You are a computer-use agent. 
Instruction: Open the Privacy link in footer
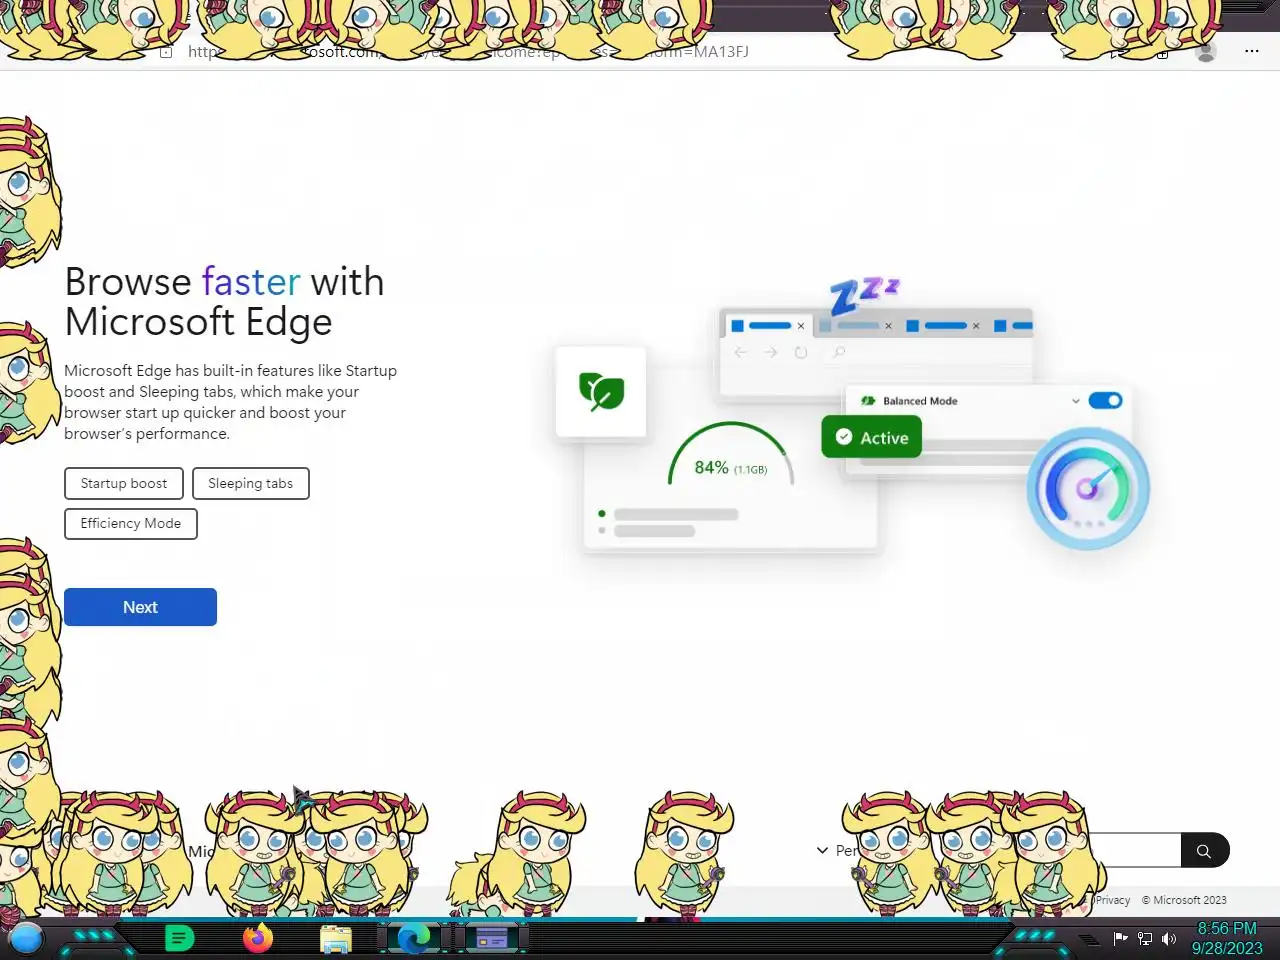click(x=1112, y=900)
